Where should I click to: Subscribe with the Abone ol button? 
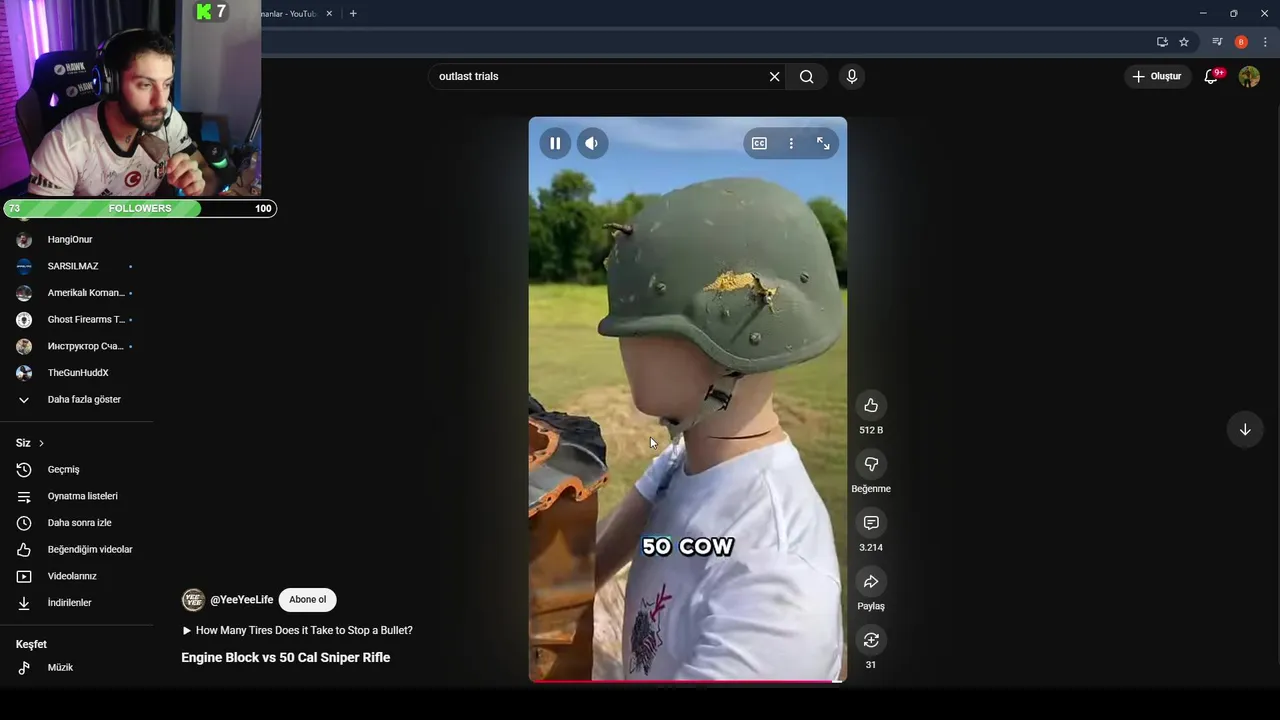click(308, 600)
